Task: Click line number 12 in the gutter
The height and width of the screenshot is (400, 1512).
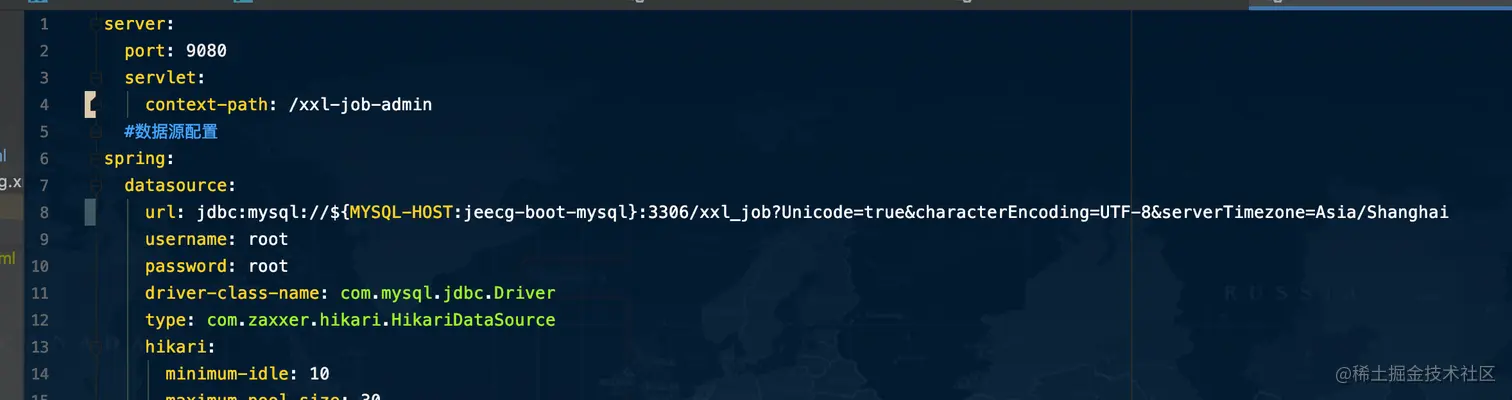Action: [40, 320]
